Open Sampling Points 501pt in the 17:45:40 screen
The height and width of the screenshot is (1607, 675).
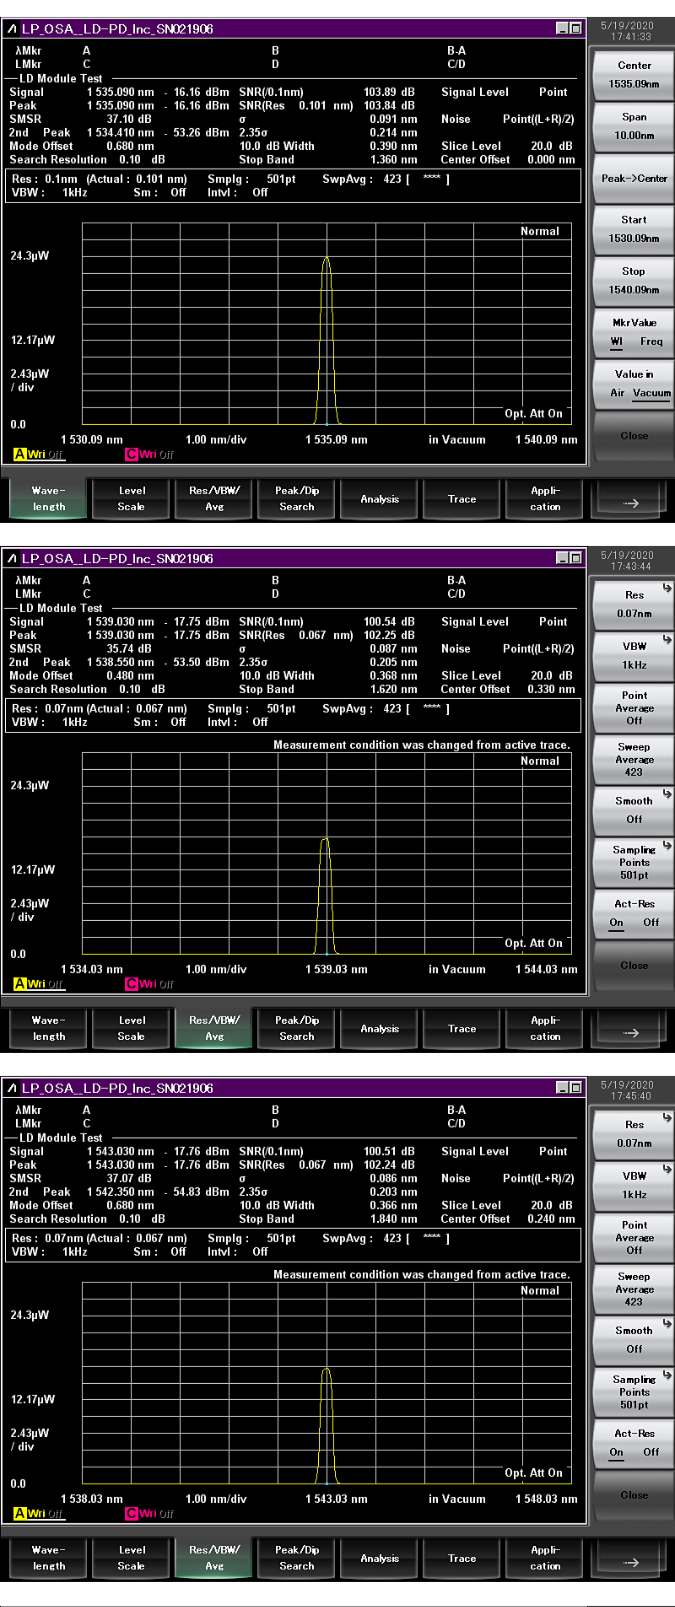[x=634, y=1391]
